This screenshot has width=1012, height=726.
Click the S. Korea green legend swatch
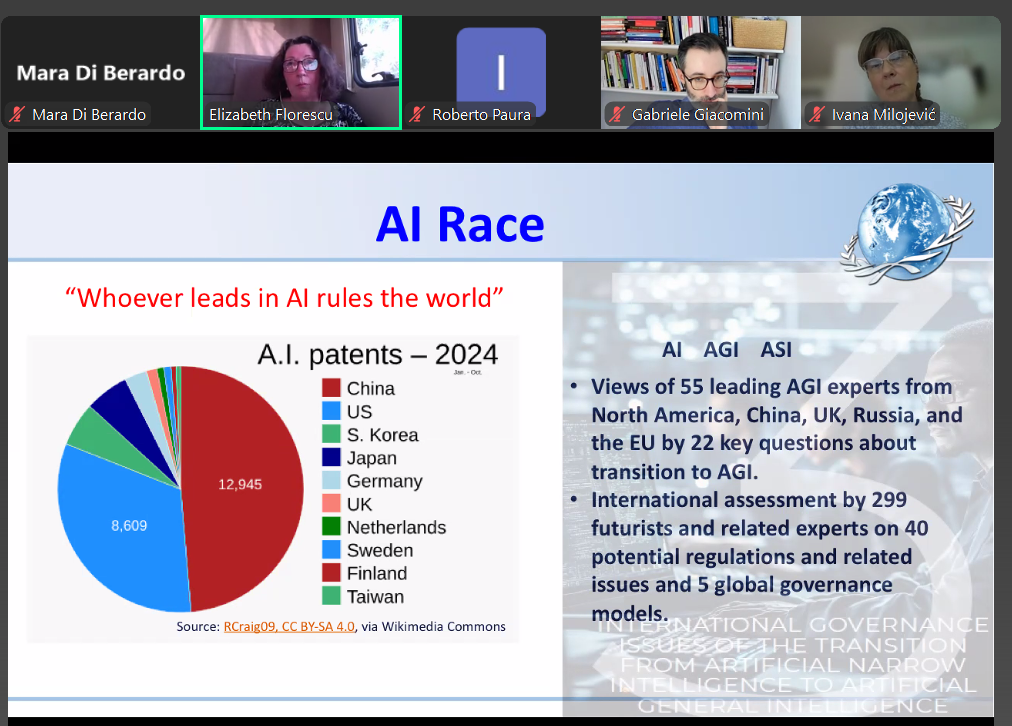click(332, 434)
